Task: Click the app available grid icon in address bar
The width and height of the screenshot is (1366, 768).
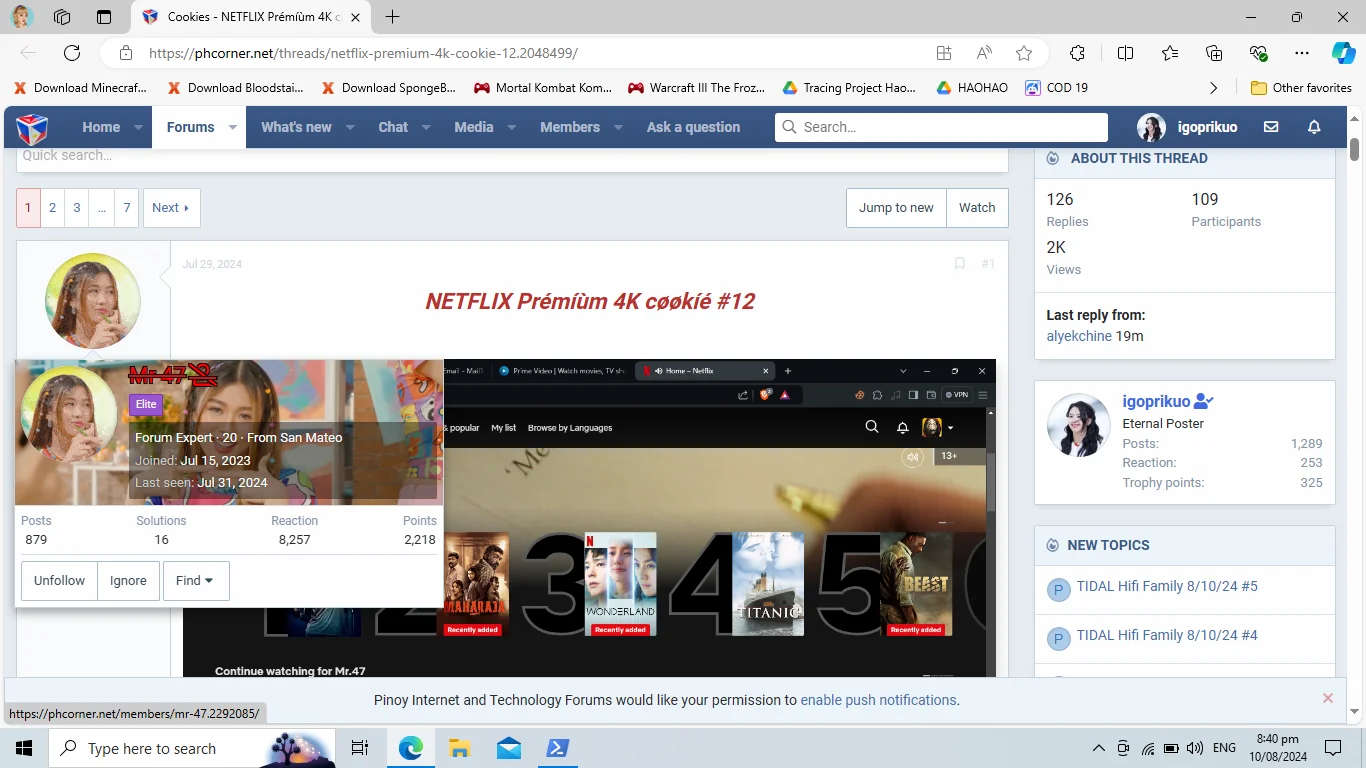Action: (x=944, y=53)
